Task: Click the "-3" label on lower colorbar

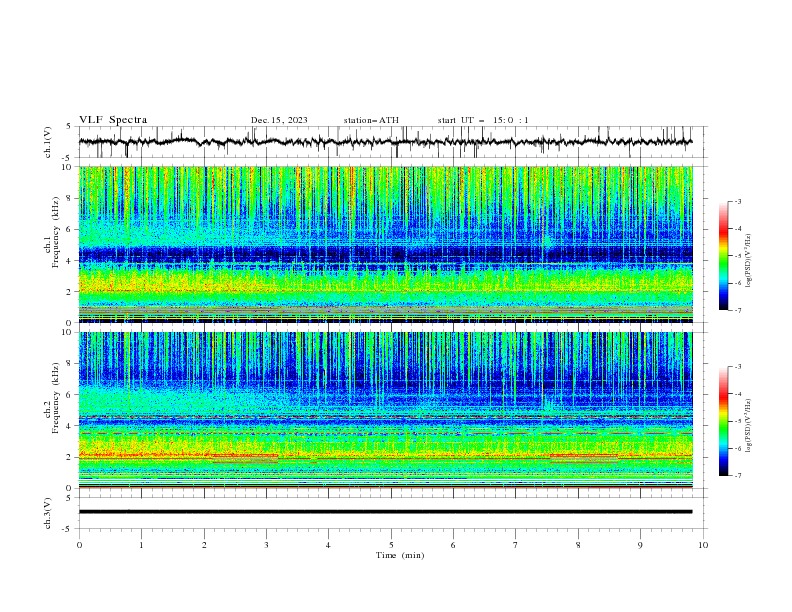Action: click(x=738, y=367)
